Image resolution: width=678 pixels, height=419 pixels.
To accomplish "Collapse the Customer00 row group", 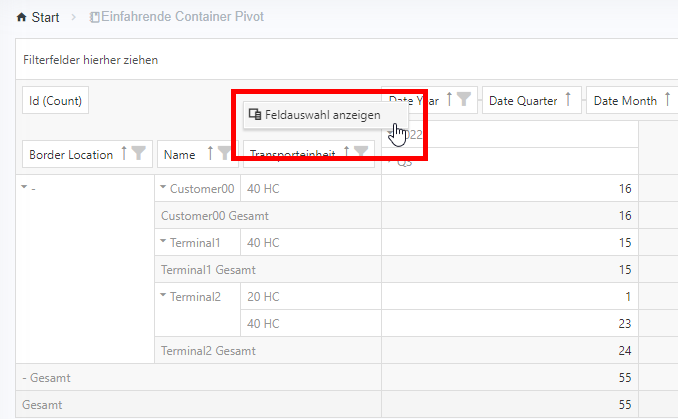I will tap(164, 188).
